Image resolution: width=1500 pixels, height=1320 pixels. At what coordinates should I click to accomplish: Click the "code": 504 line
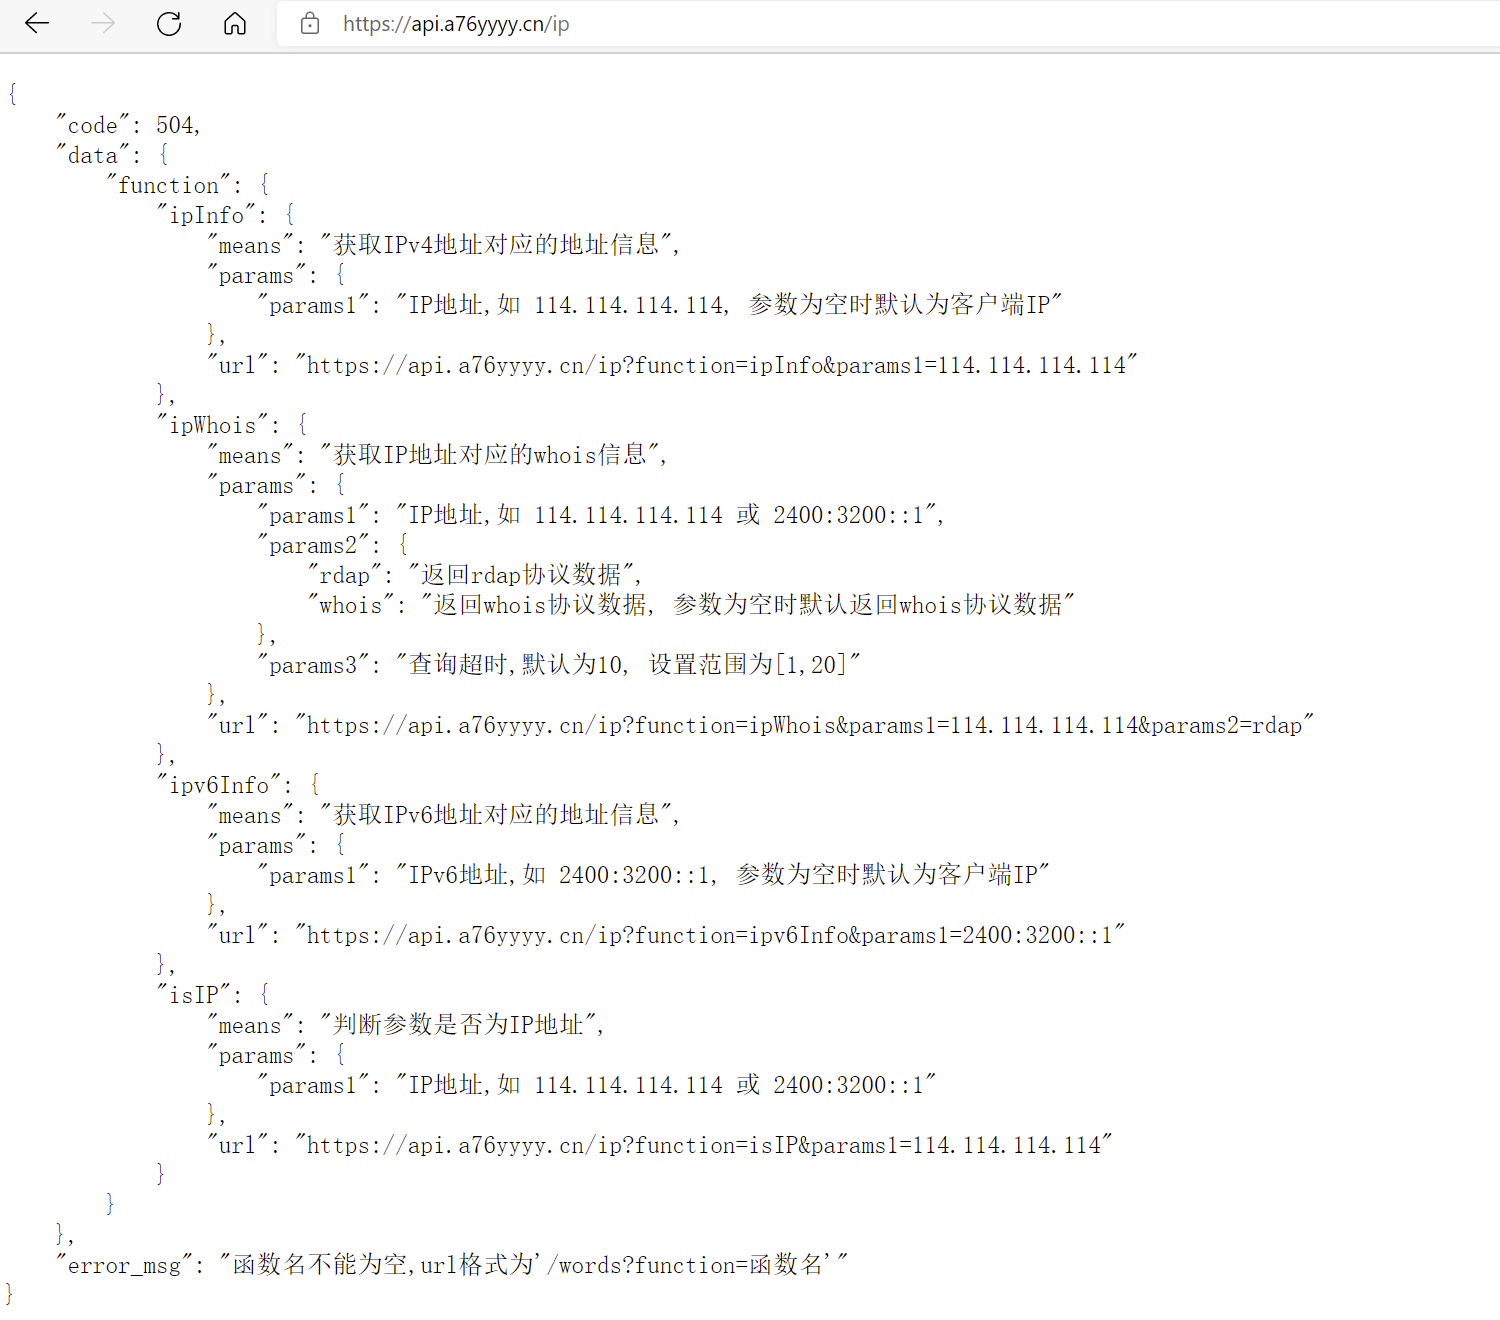129,125
